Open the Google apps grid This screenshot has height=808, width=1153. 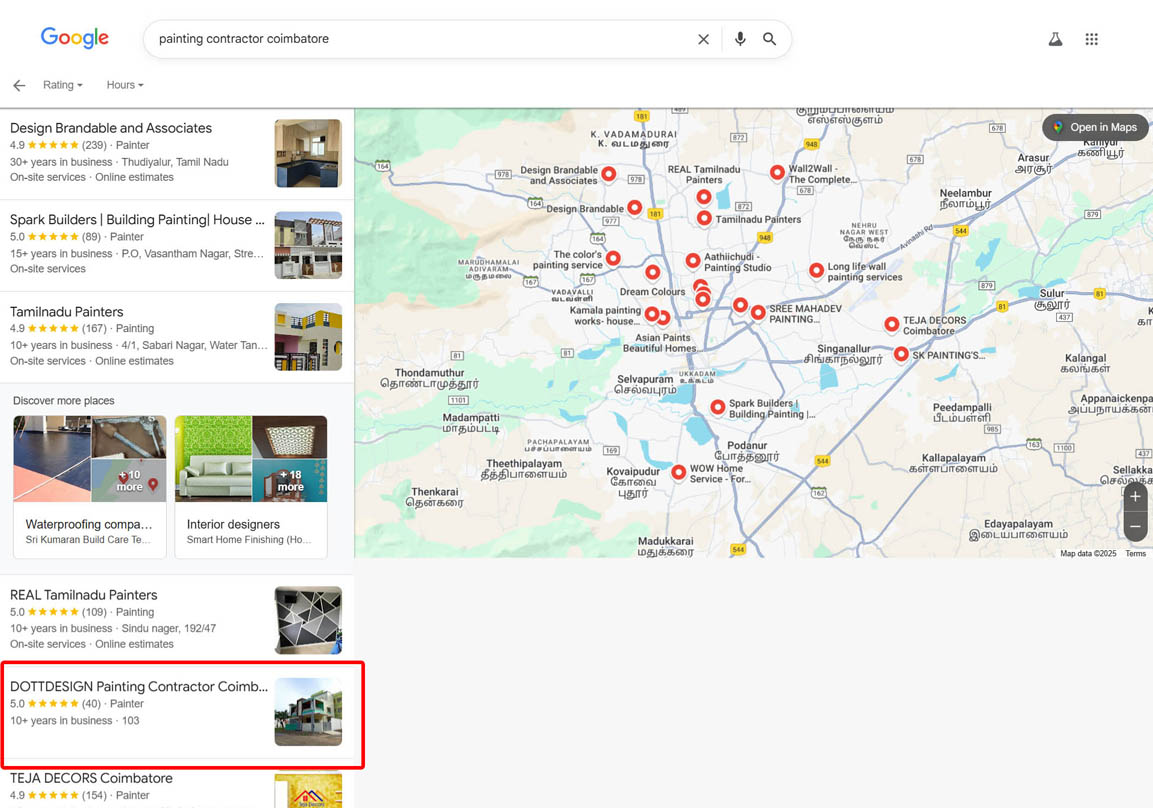pyautogui.click(x=1091, y=39)
